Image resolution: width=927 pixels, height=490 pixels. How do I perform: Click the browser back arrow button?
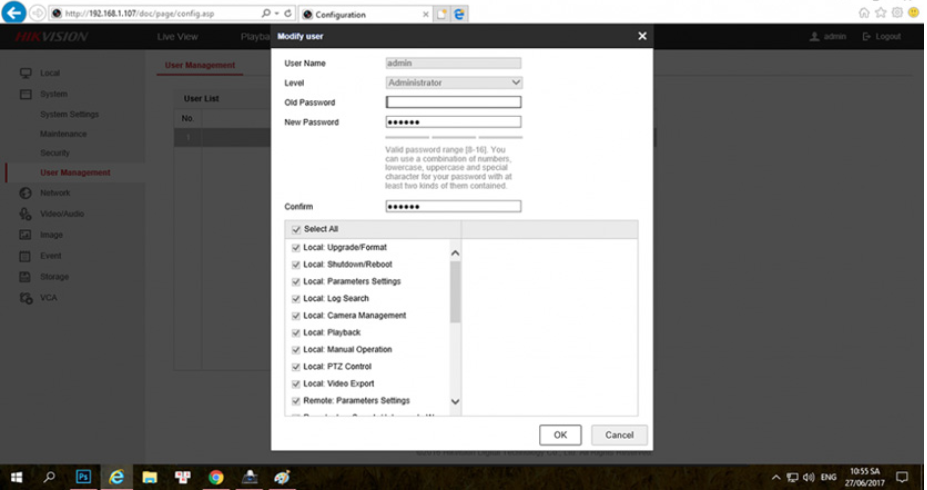coord(13,12)
